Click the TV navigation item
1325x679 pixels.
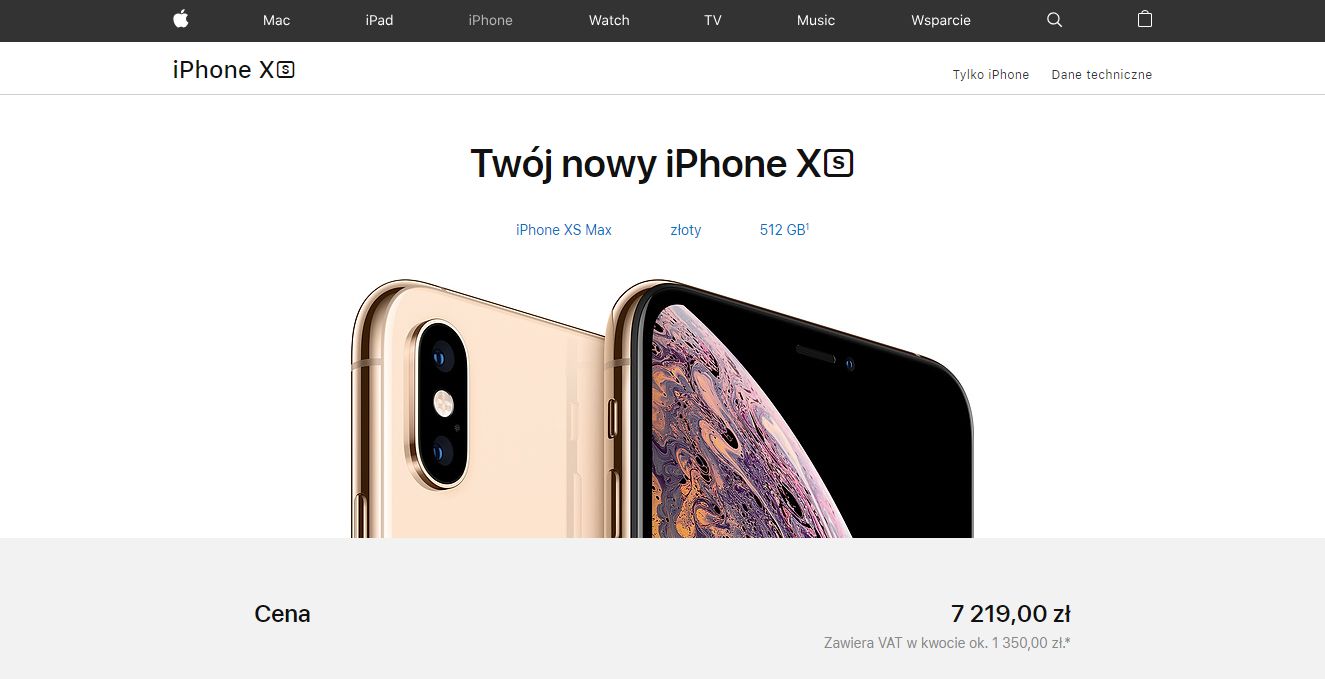tap(713, 20)
